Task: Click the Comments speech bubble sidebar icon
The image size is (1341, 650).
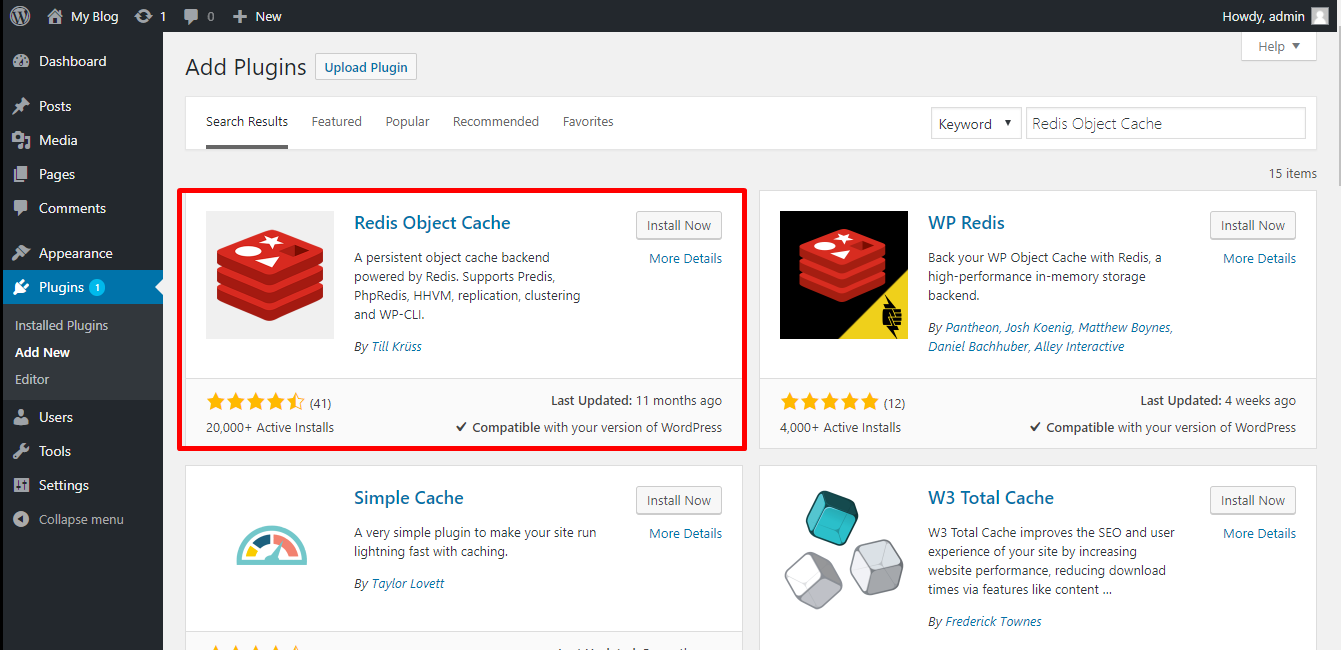Action: [x=21, y=208]
